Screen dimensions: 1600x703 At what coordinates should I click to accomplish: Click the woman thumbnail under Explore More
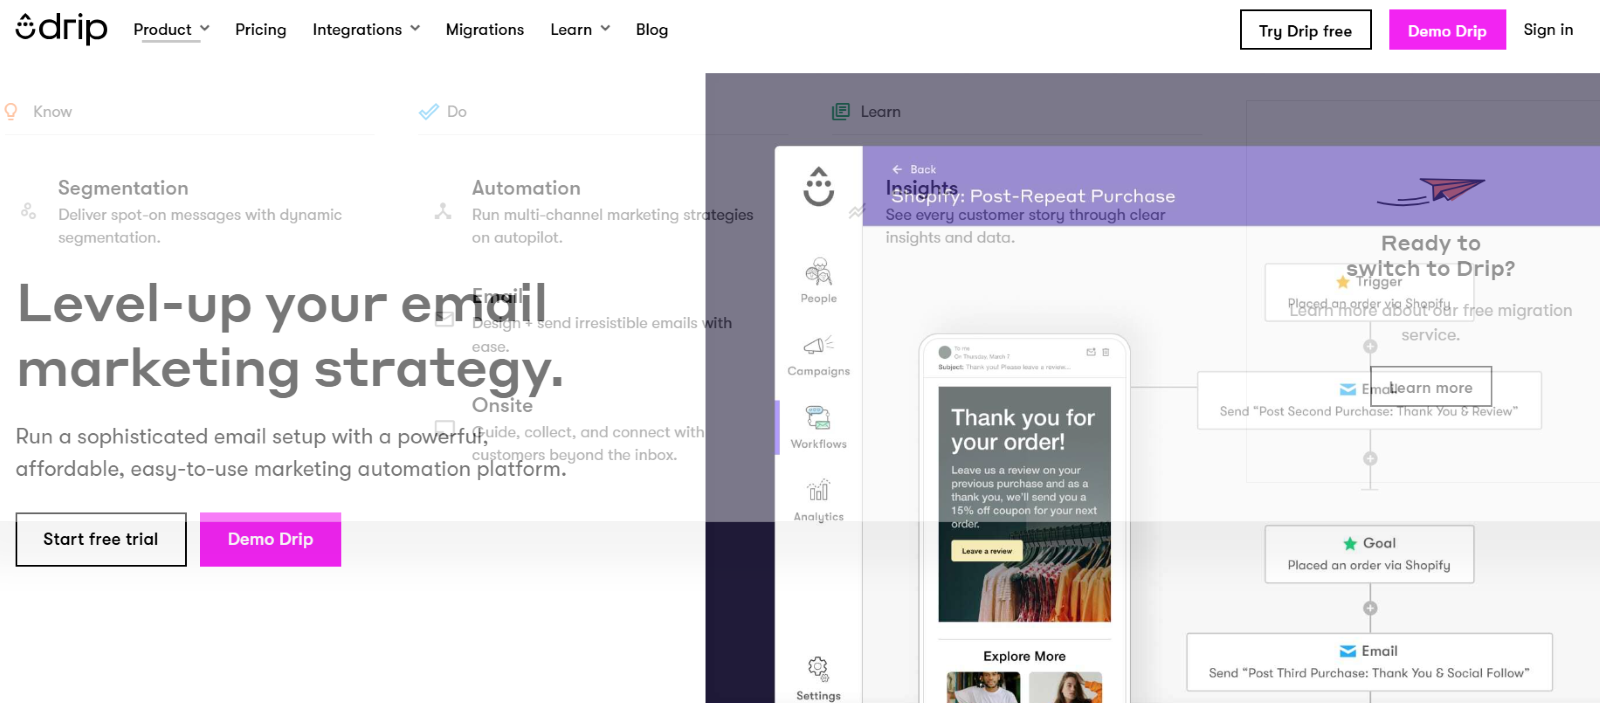click(x=1065, y=688)
